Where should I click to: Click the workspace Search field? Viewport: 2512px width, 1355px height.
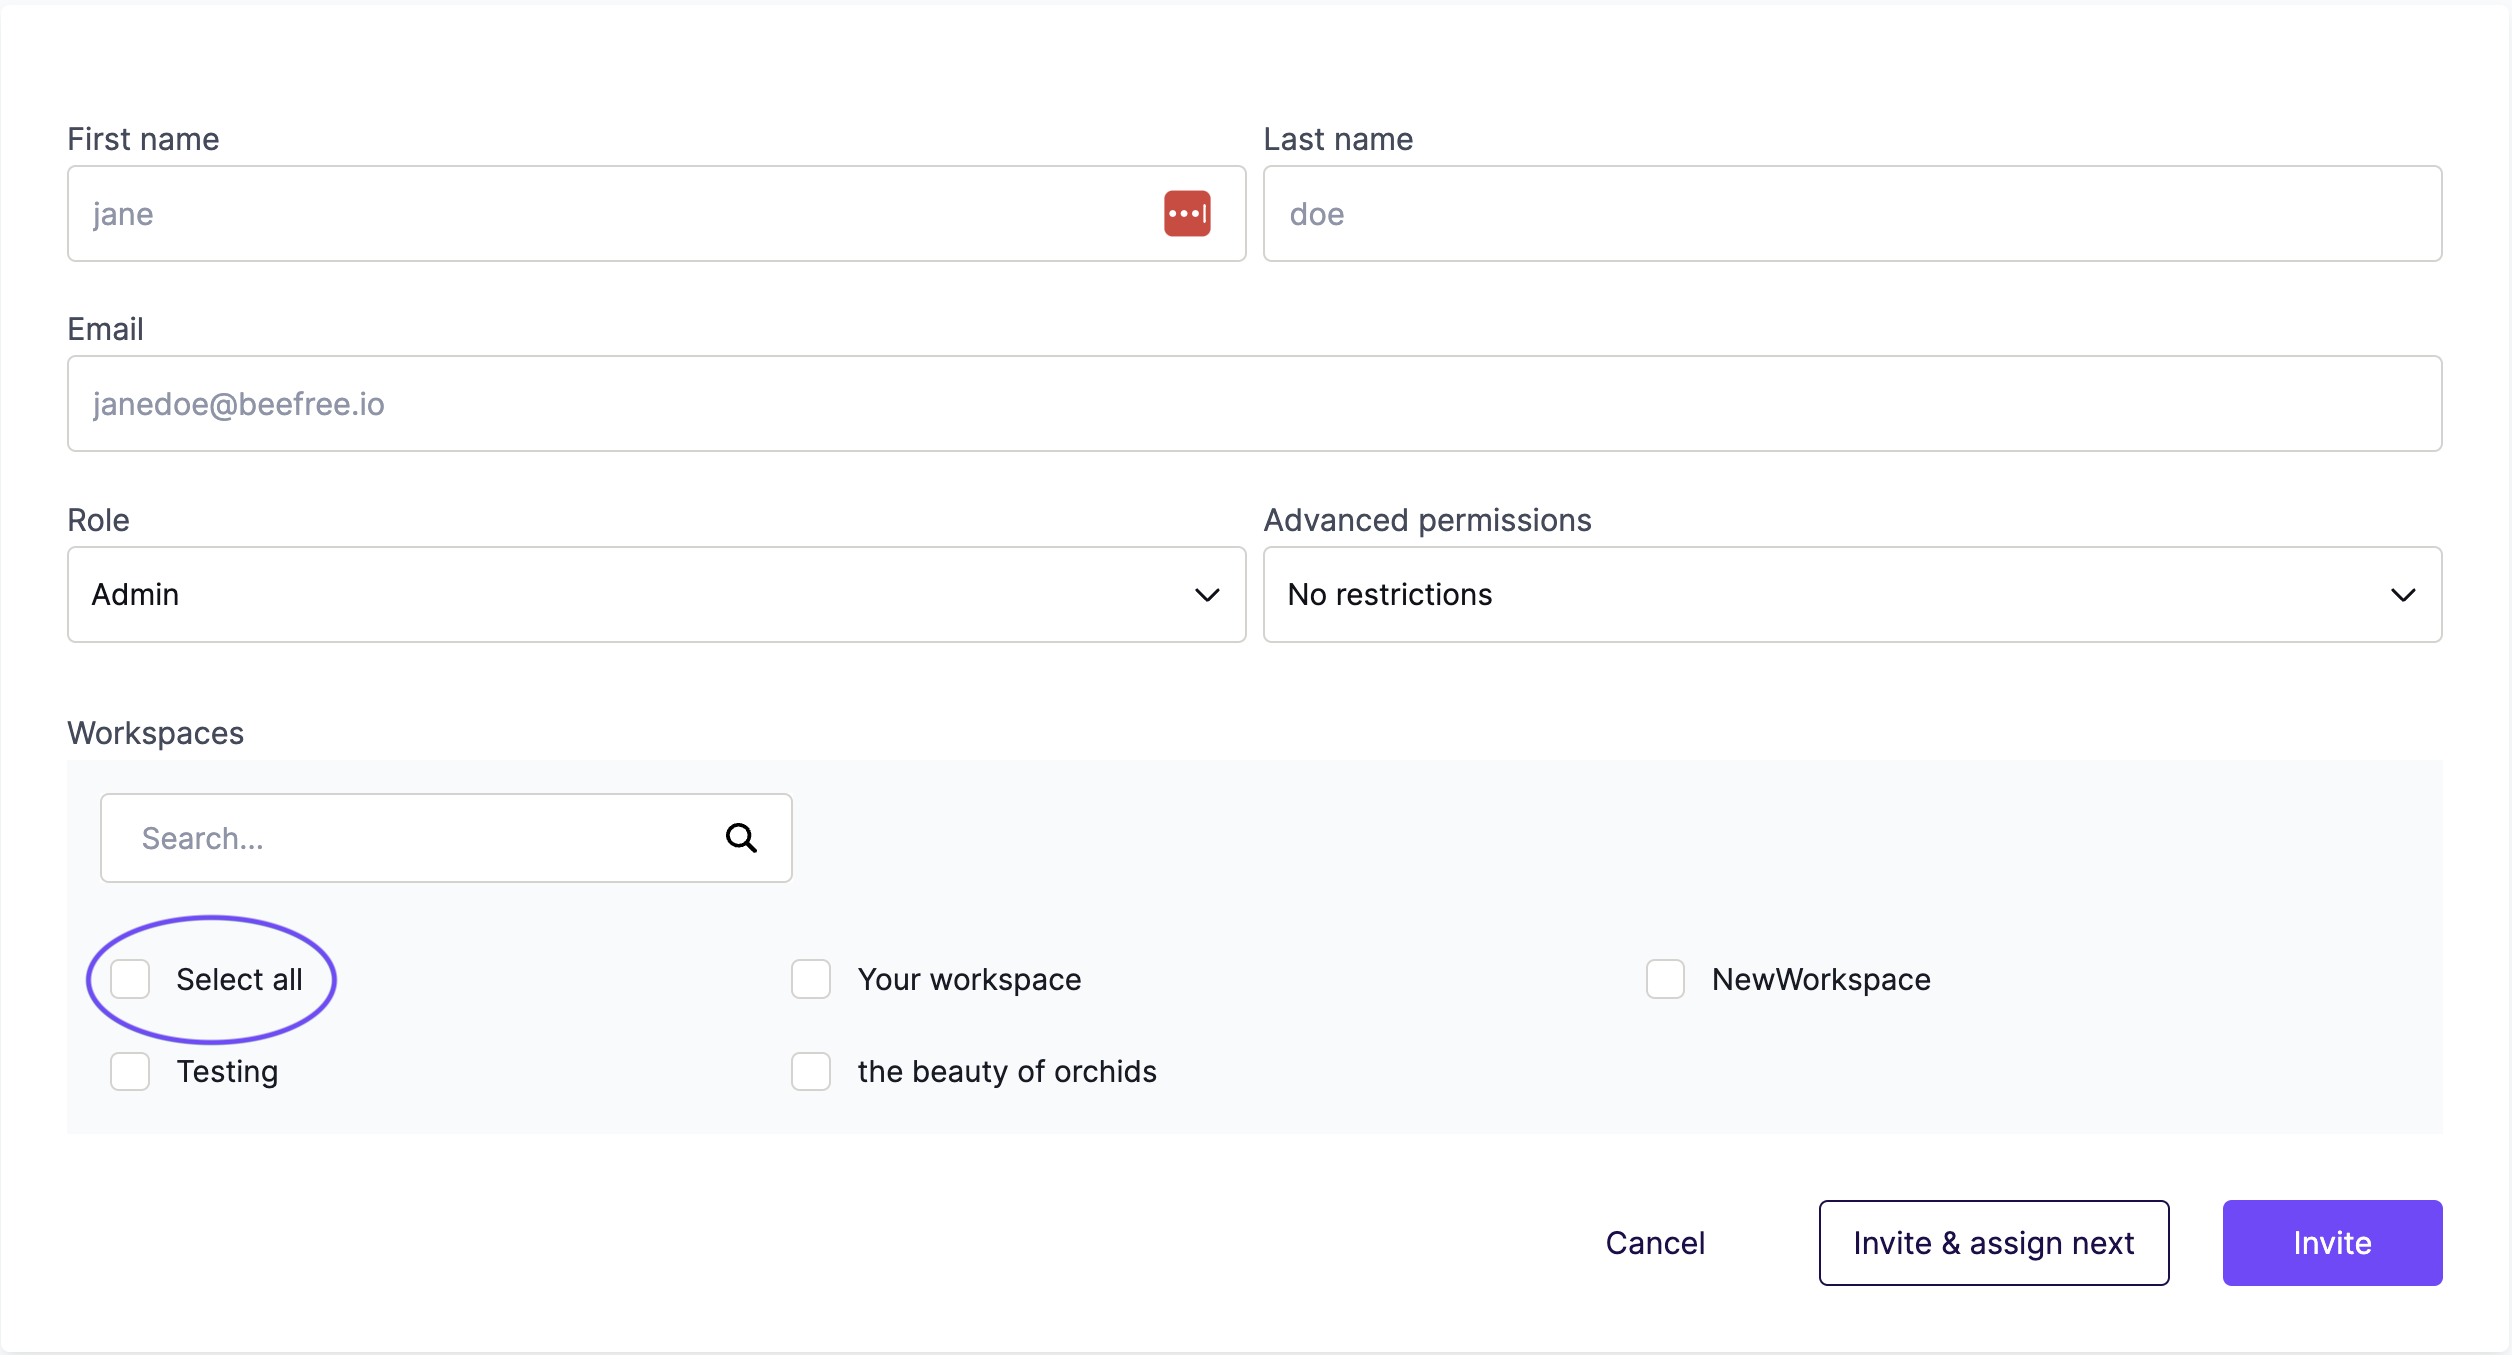[446, 838]
